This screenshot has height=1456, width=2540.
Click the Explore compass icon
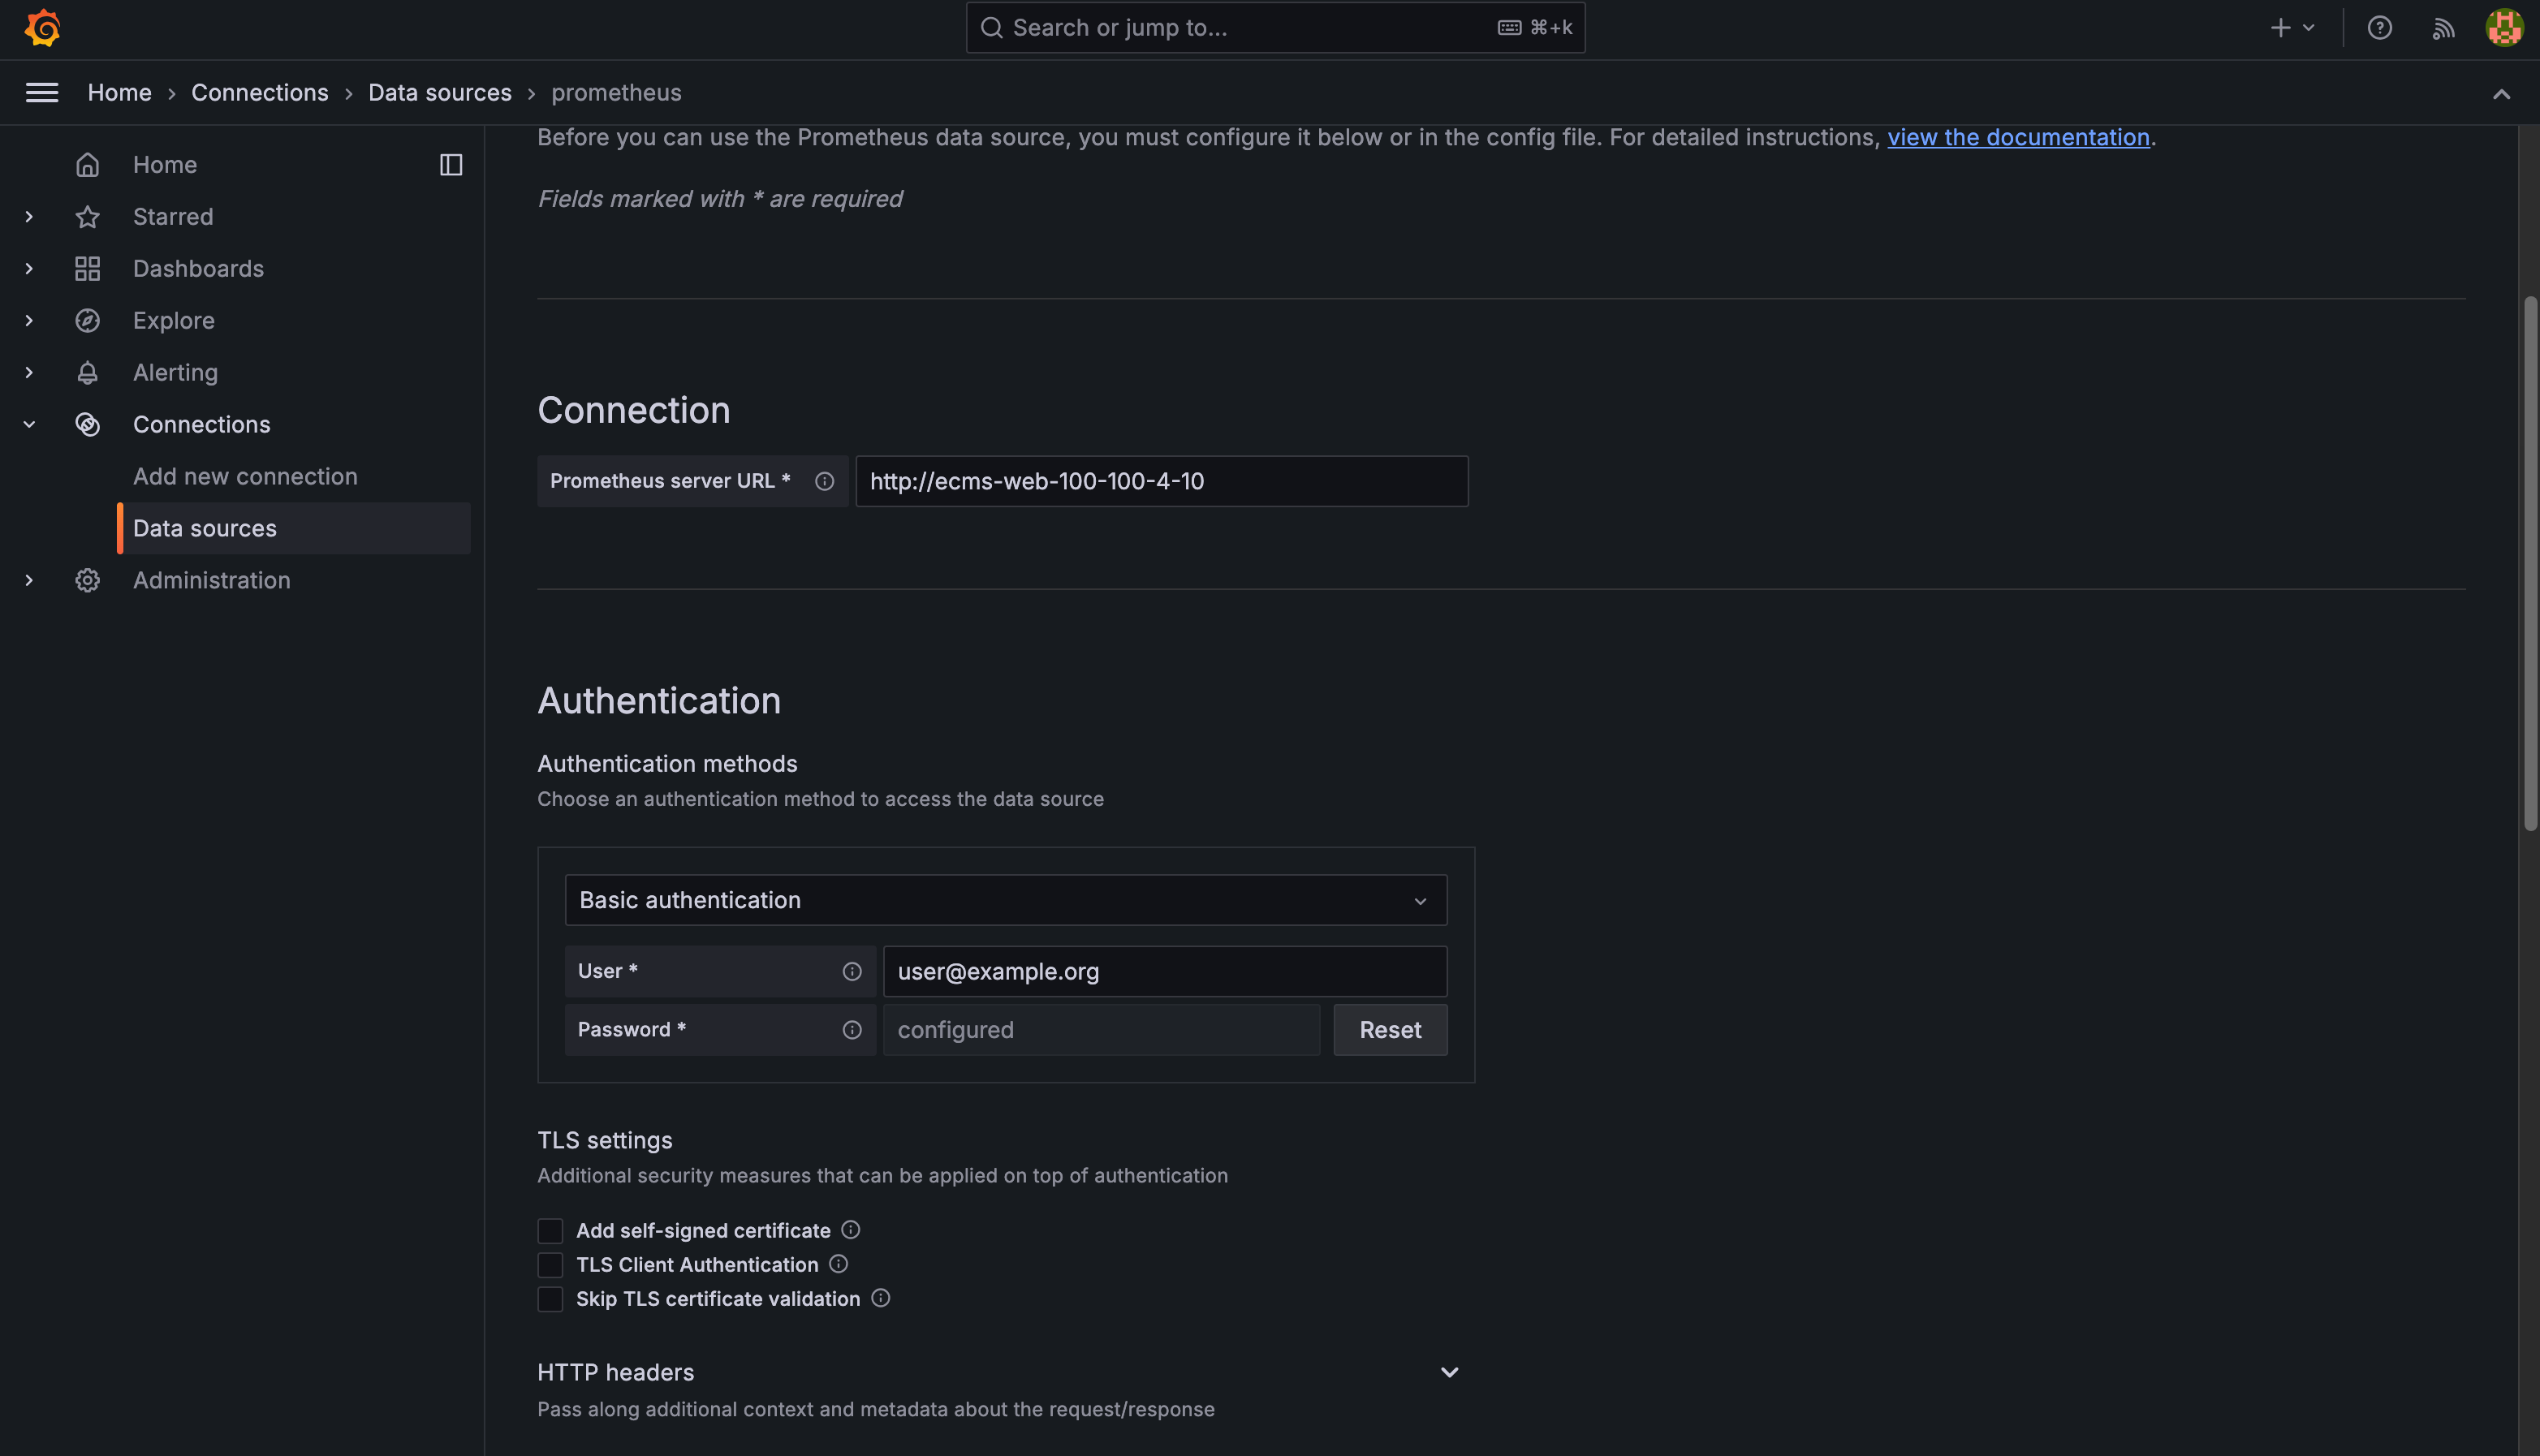click(88, 321)
